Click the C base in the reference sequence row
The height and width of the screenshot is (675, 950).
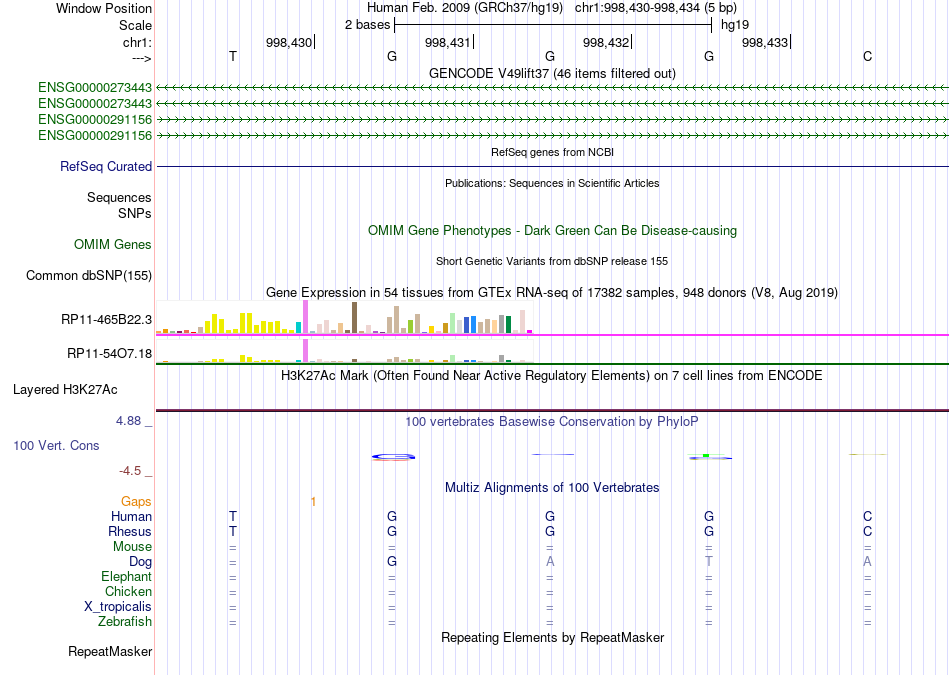868,56
